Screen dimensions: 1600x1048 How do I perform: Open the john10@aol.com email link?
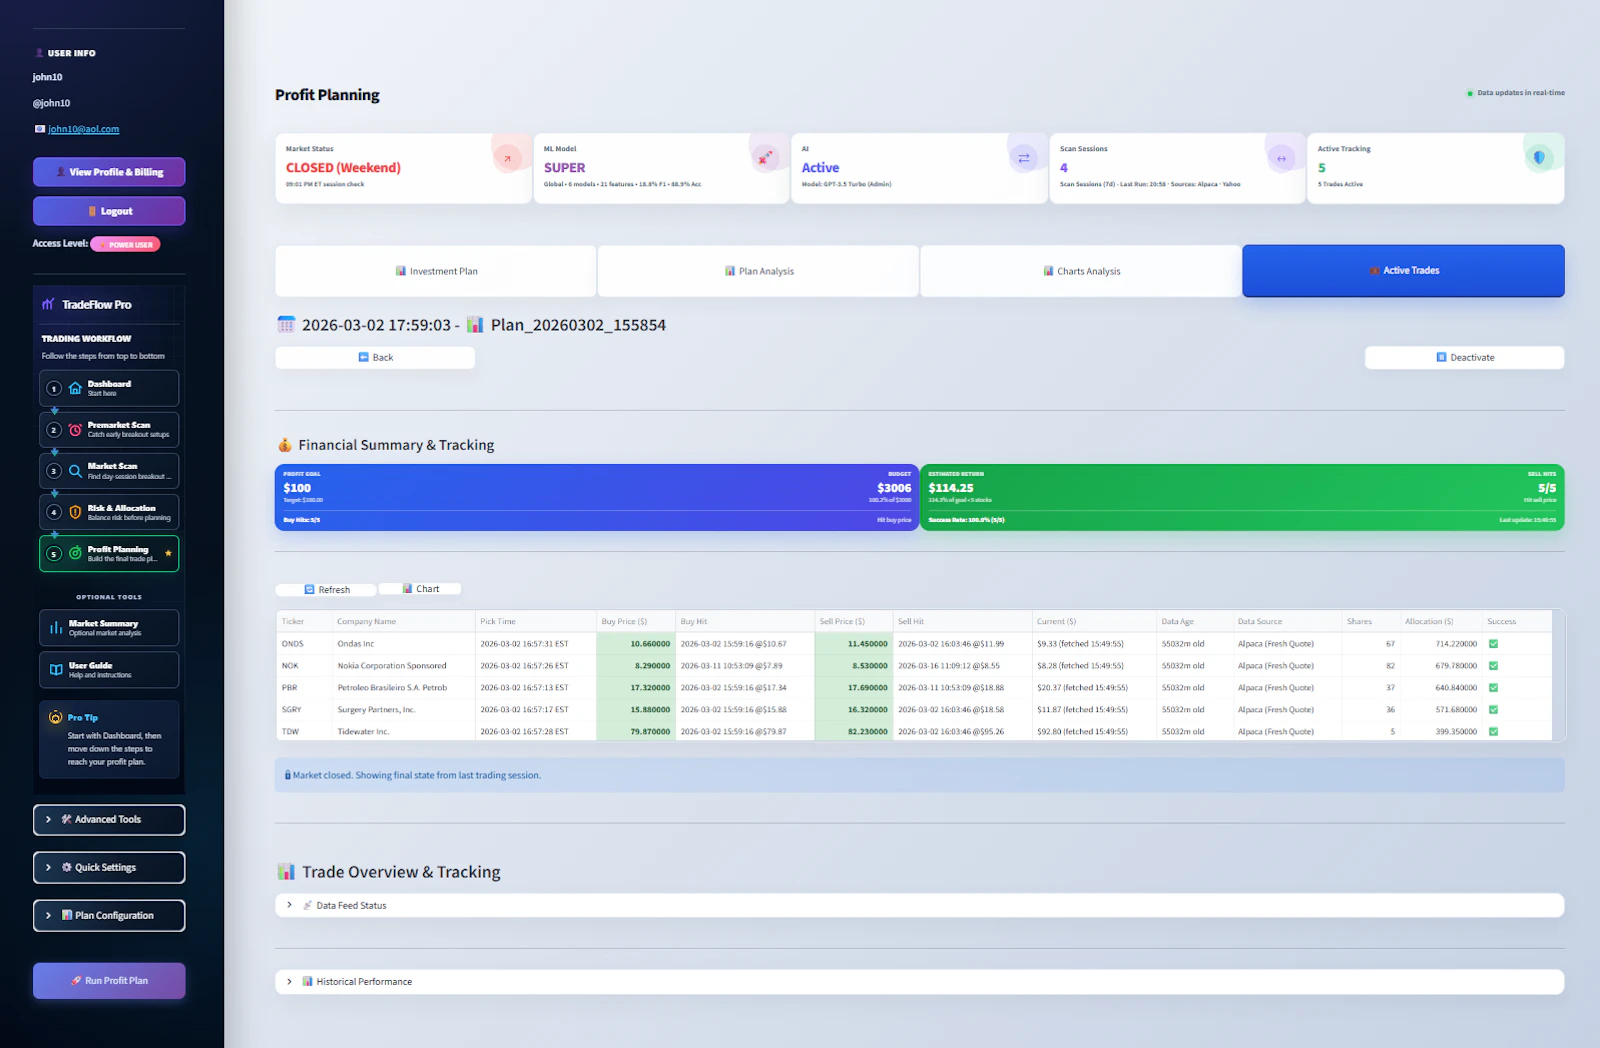(84, 129)
